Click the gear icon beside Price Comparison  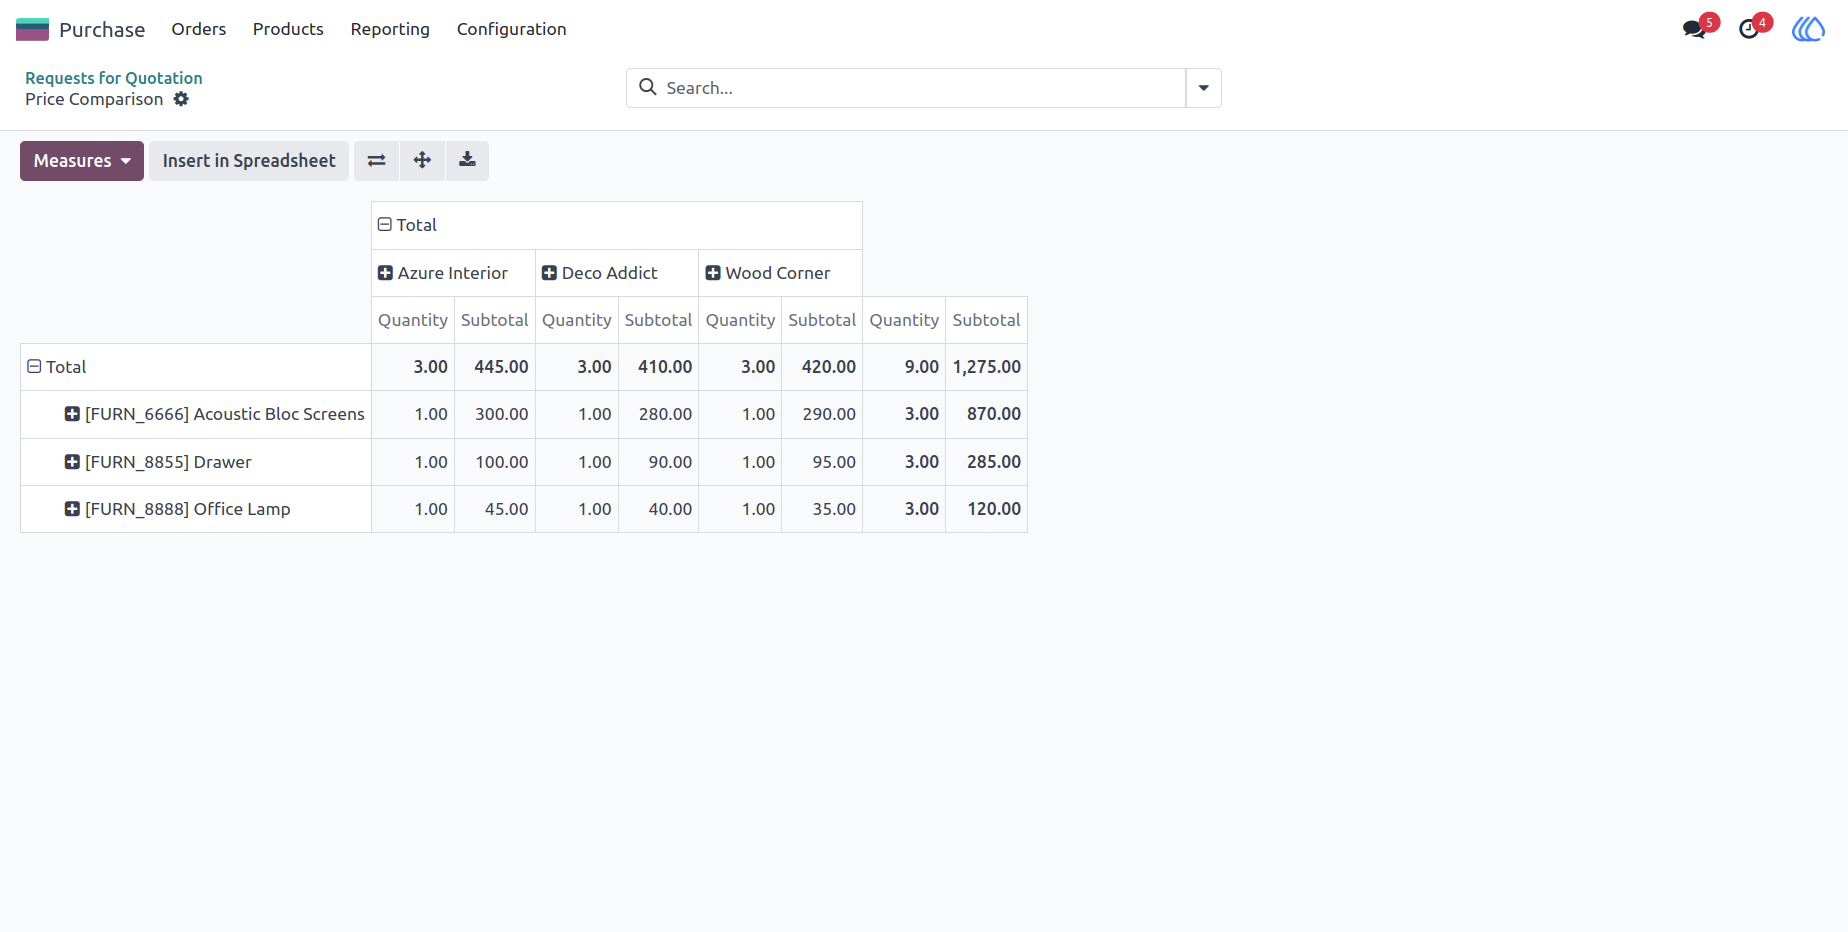181,99
